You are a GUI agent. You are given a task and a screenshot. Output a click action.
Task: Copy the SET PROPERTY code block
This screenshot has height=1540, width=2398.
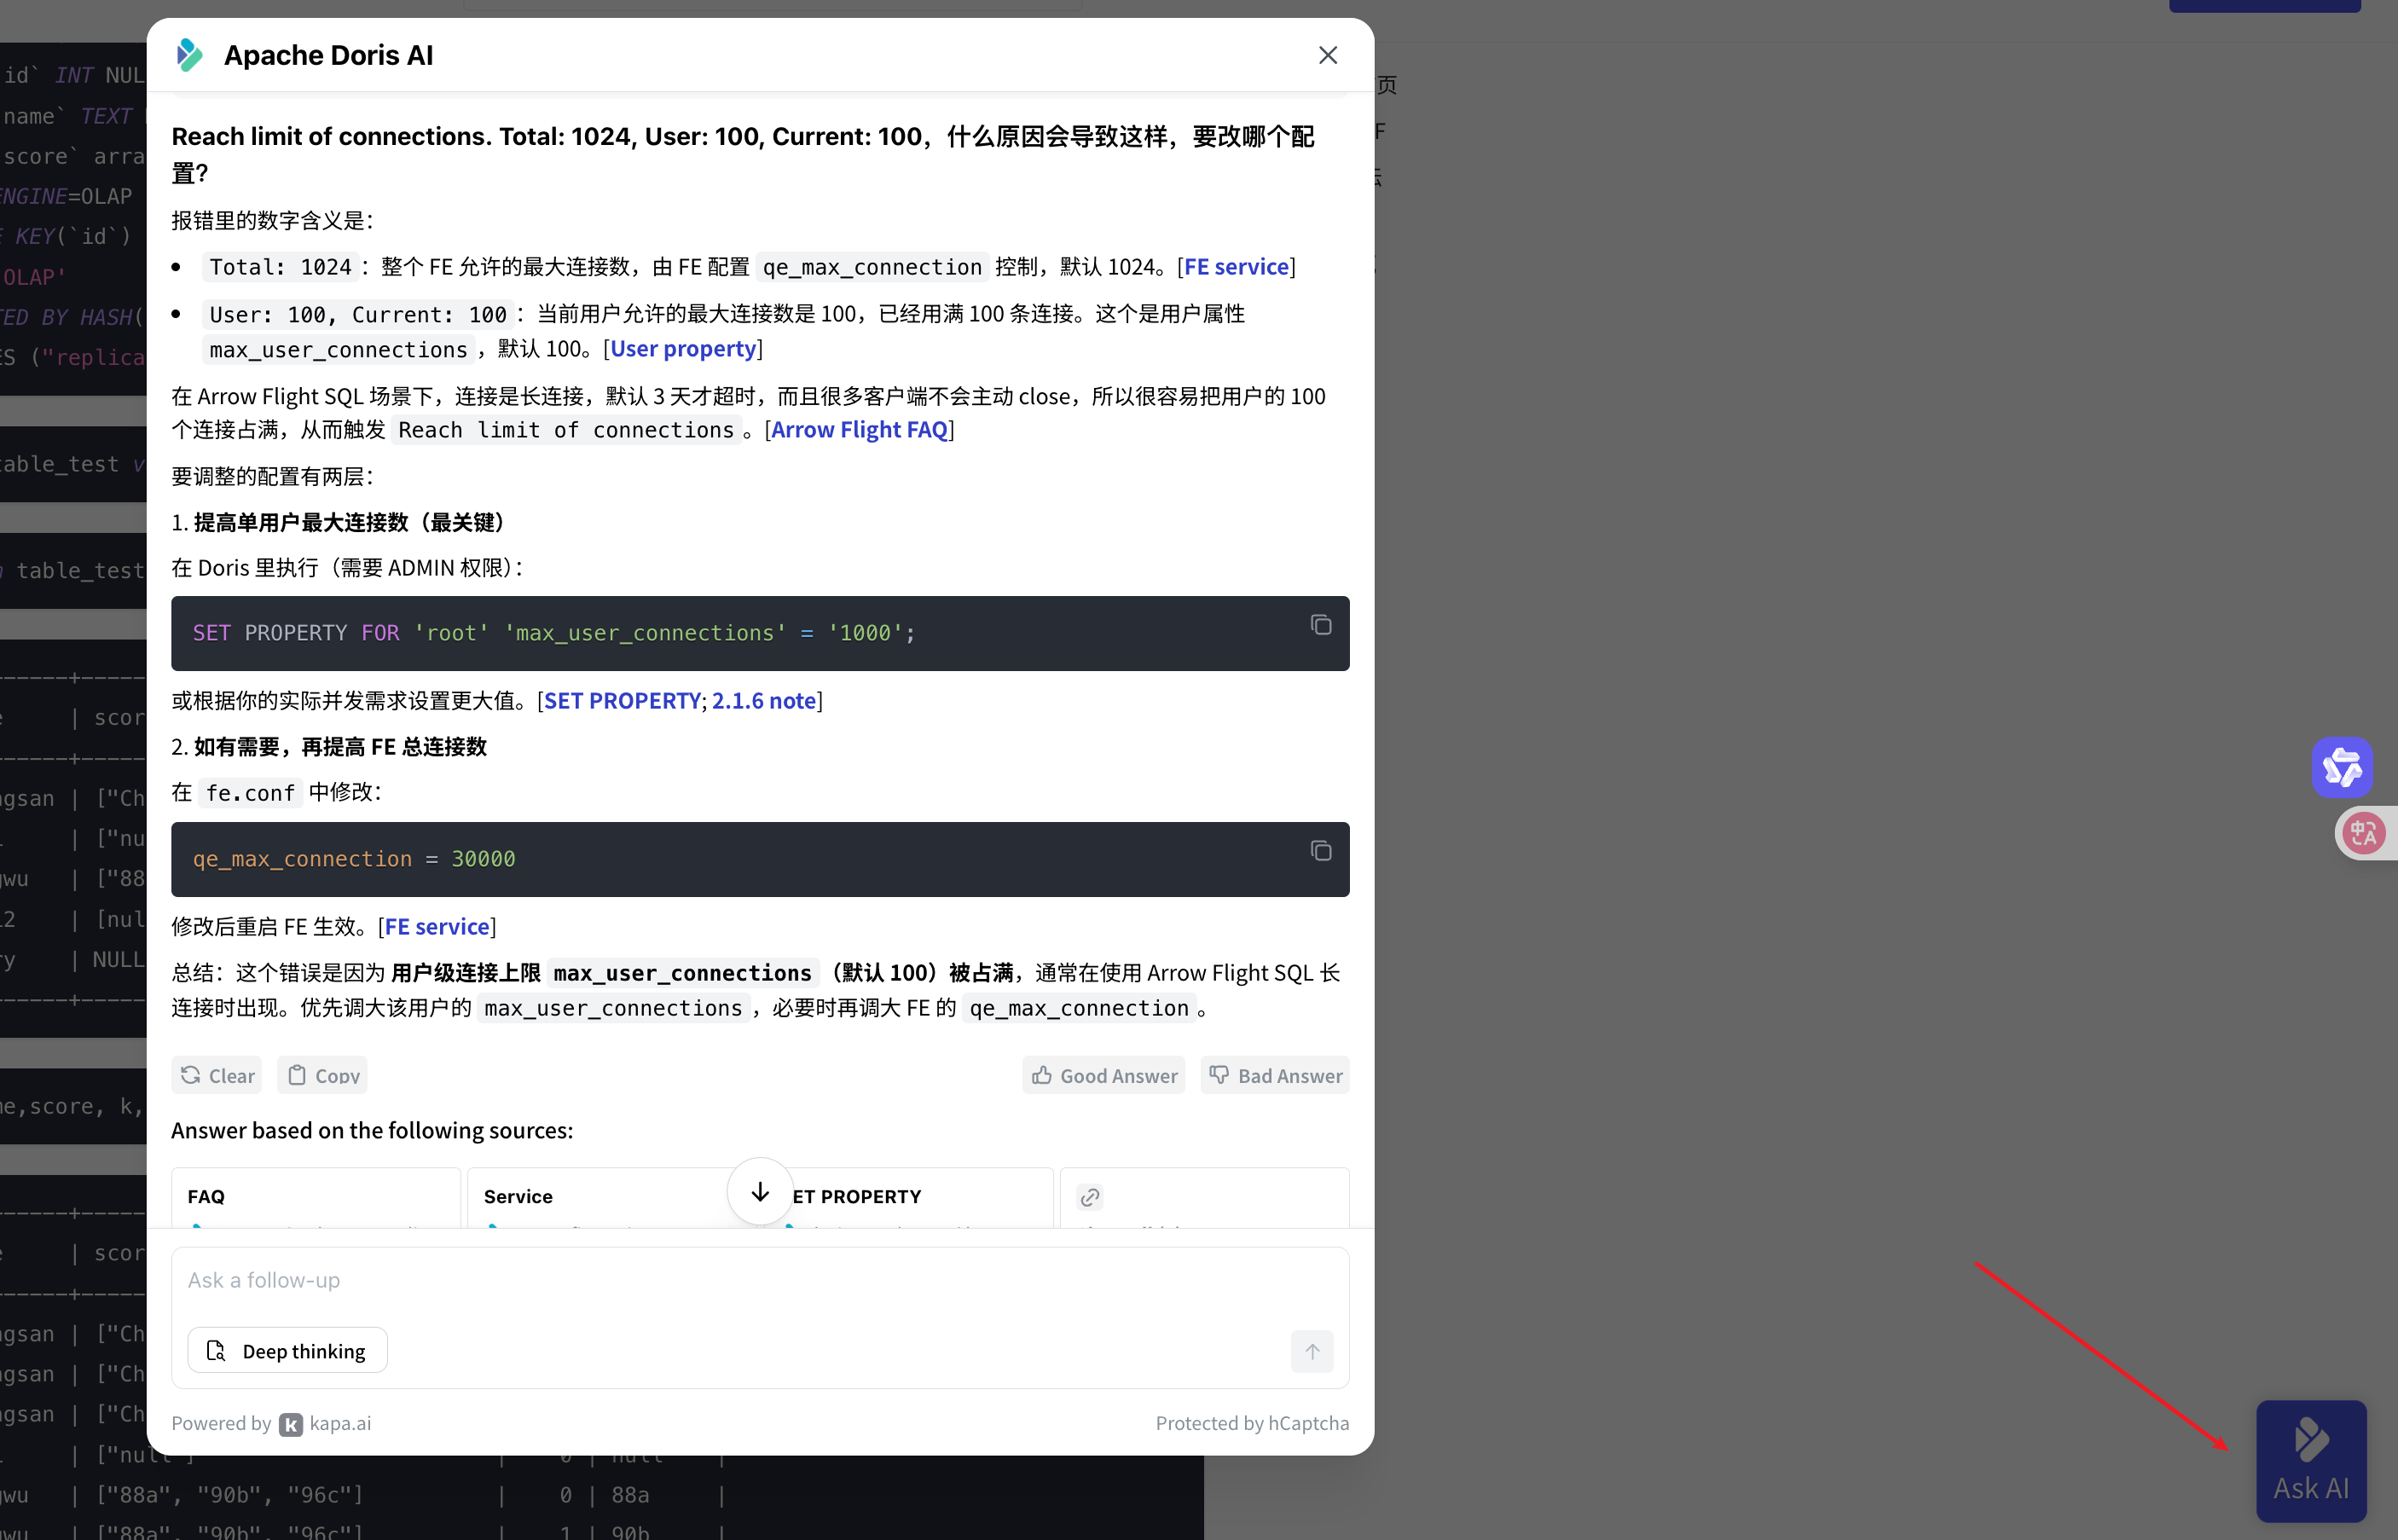pyautogui.click(x=1320, y=625)
